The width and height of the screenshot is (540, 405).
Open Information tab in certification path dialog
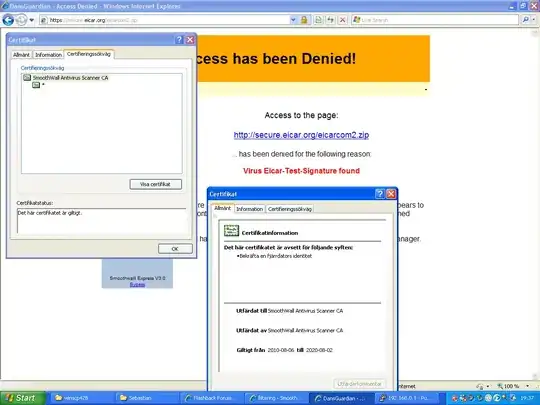[x=48, y=55]
